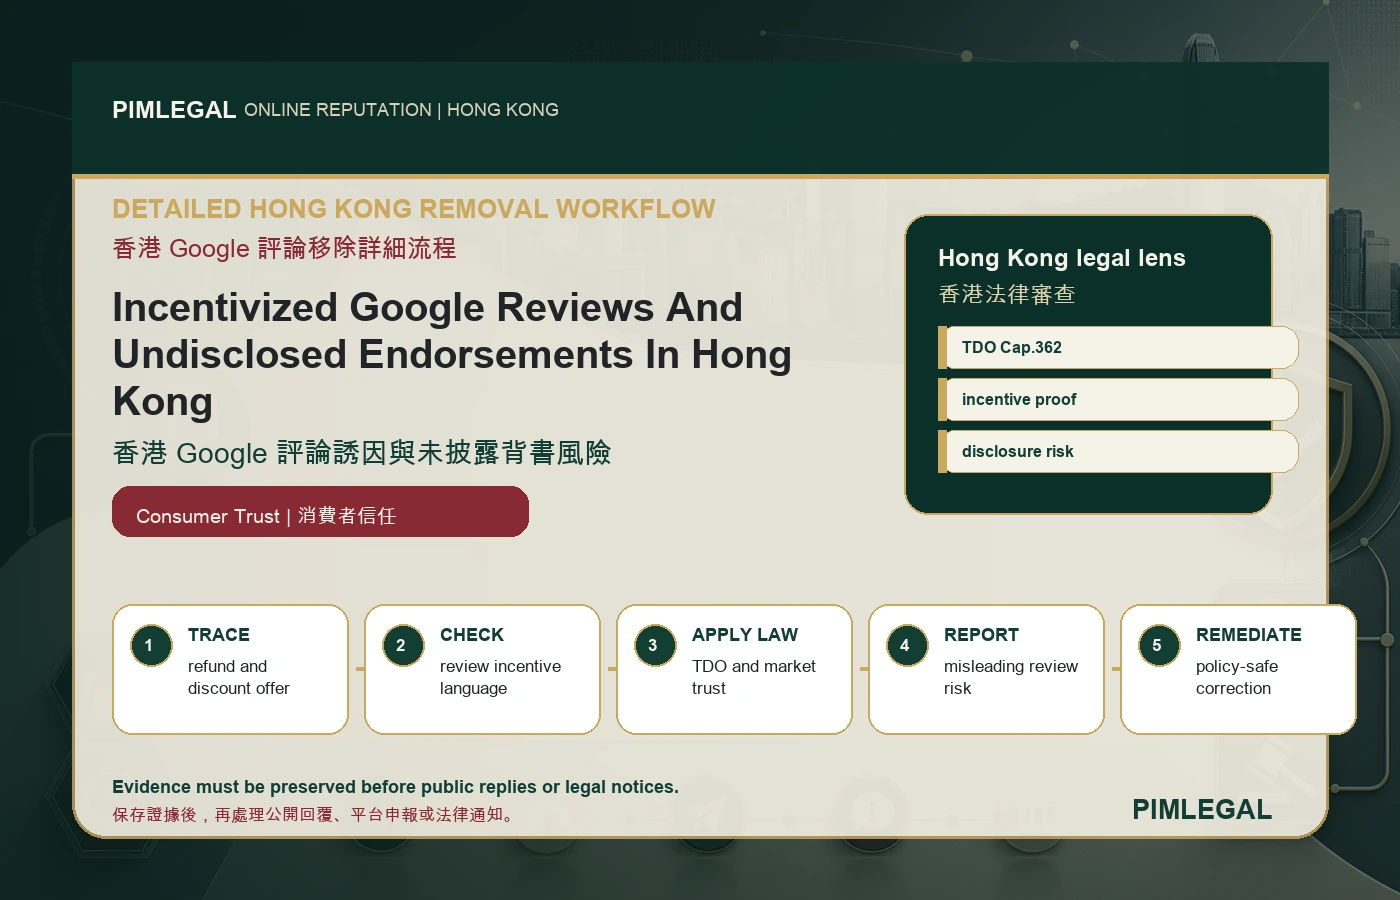The height and width of the screenshot is (900, 1400).
Task: Click the step 5 number badge
Action: coord(1159,646)
